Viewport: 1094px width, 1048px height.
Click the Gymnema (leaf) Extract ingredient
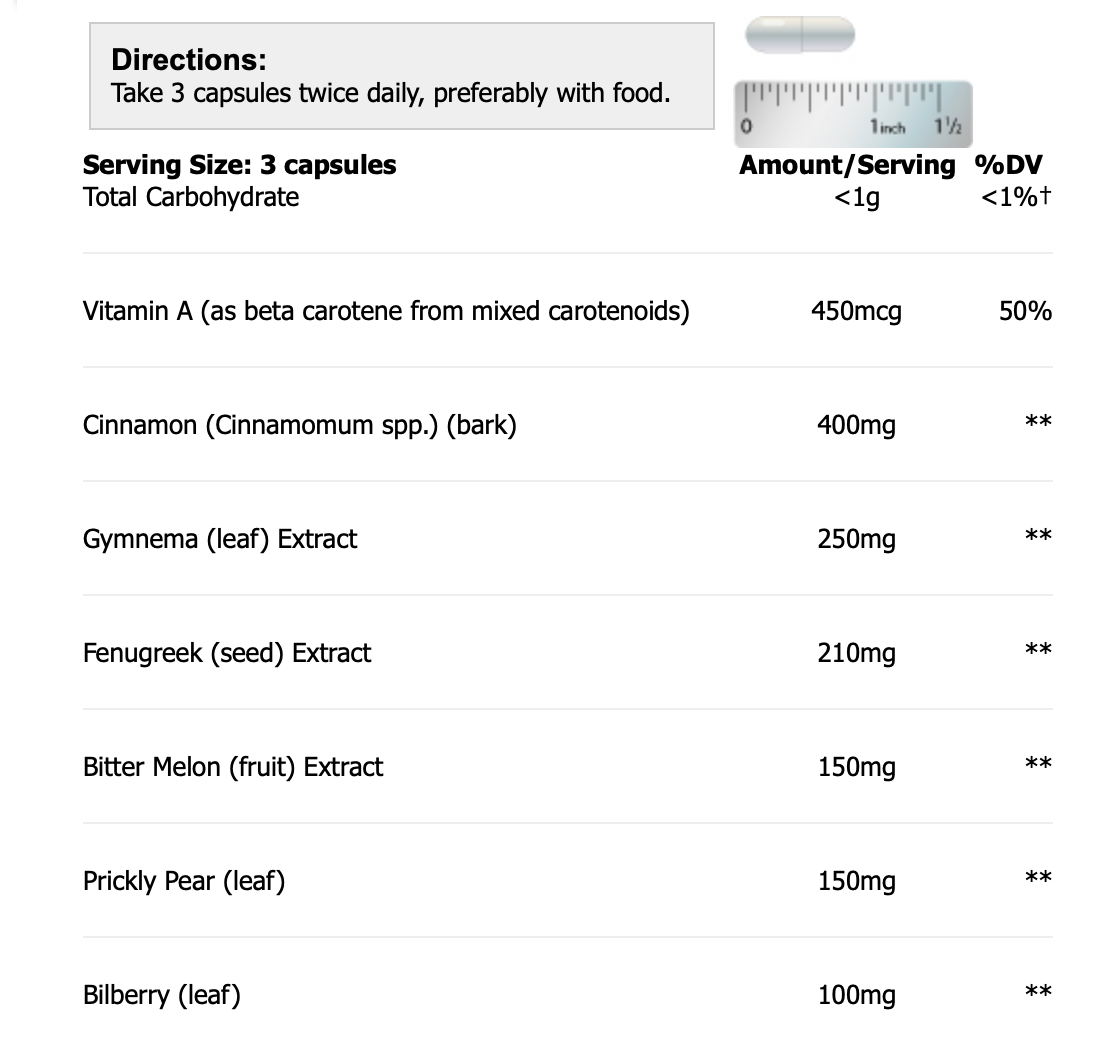click(220, 539)
